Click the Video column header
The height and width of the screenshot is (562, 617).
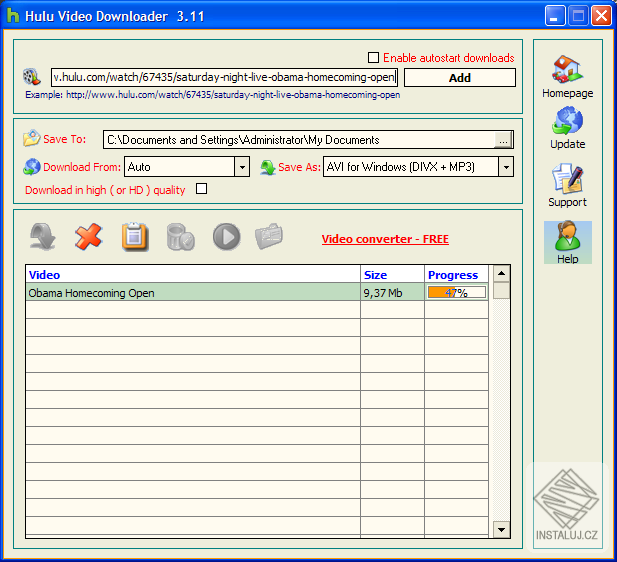[193, 274]
